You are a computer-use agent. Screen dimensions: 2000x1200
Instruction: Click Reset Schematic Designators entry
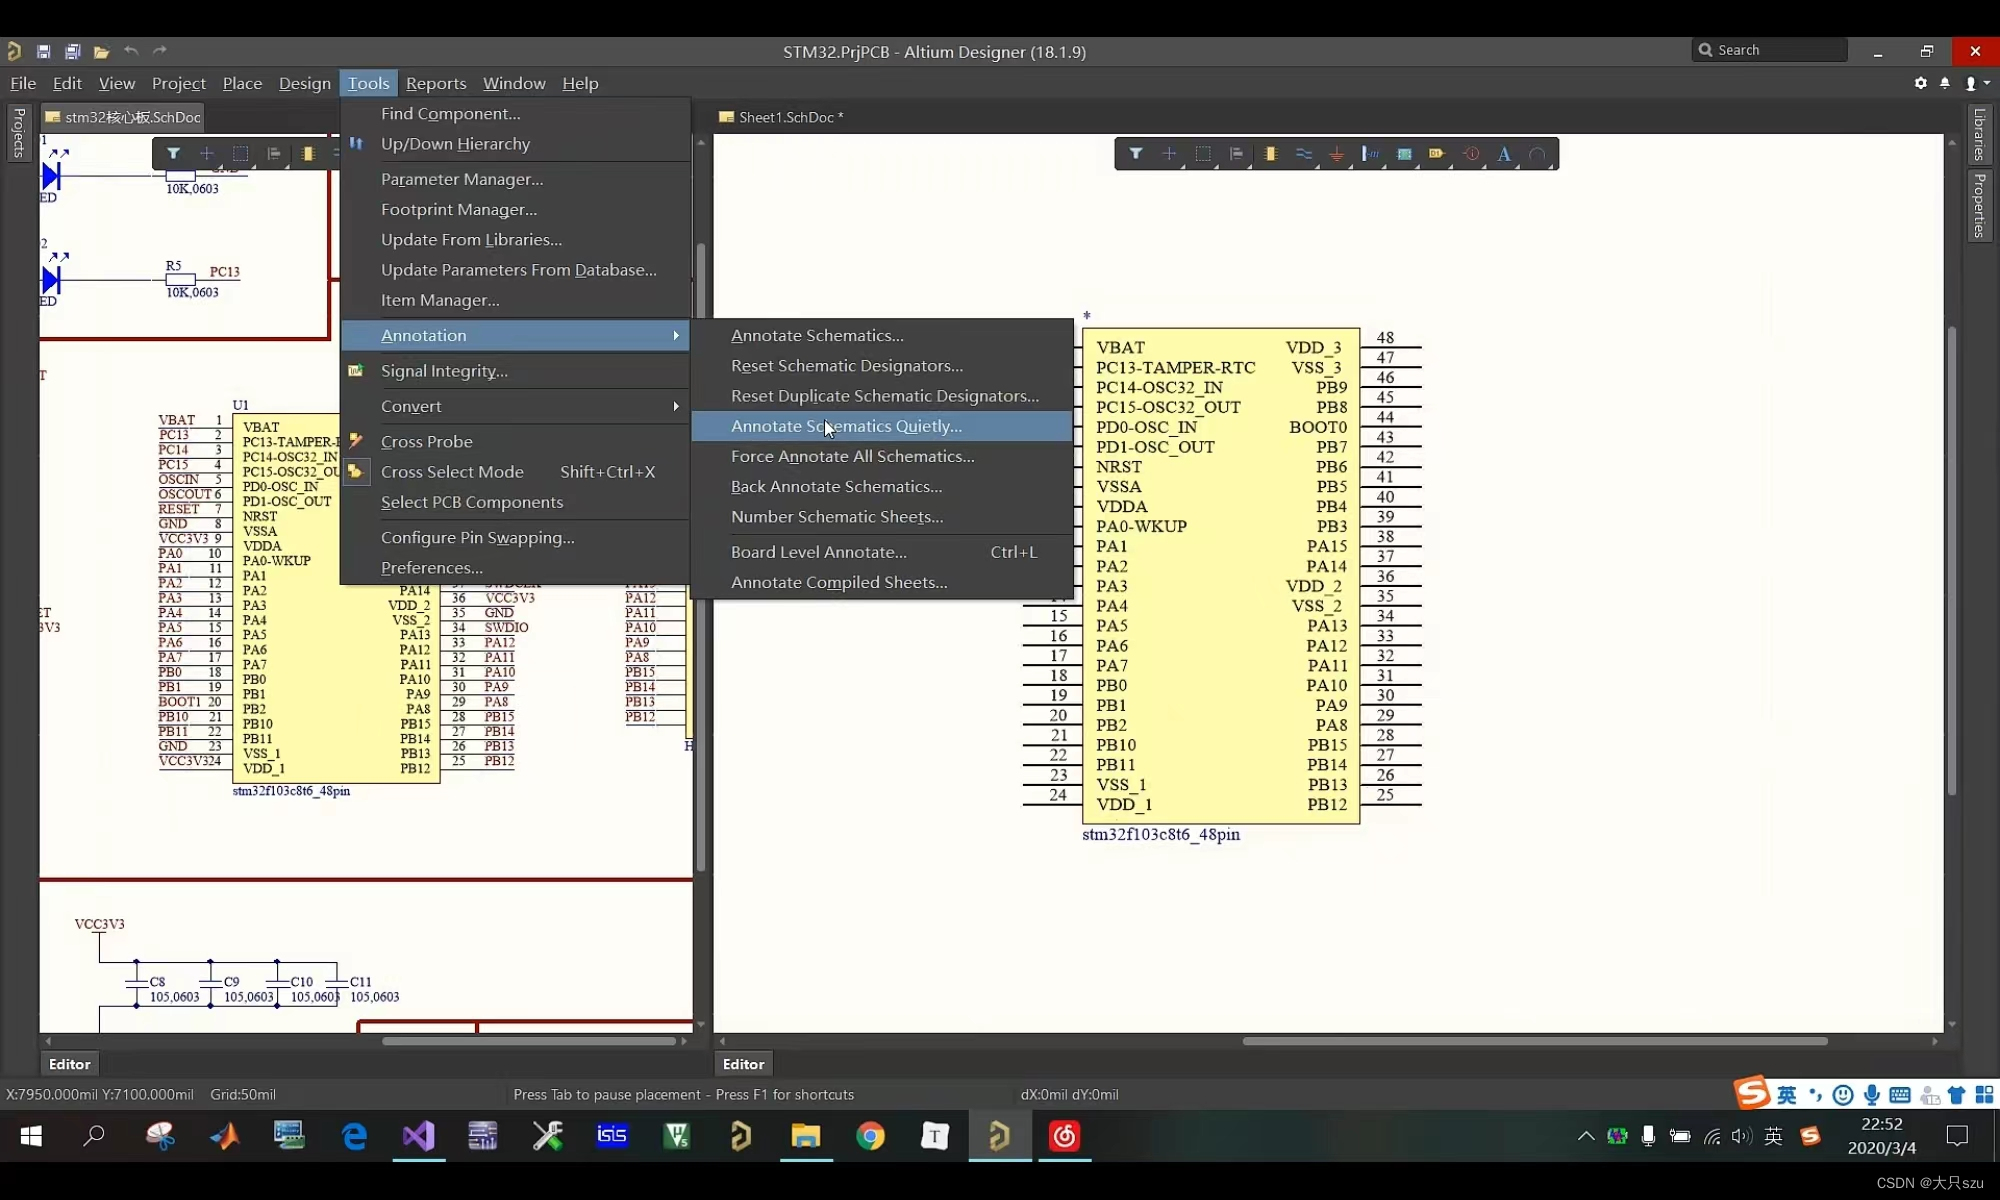(x=846, y=366)
